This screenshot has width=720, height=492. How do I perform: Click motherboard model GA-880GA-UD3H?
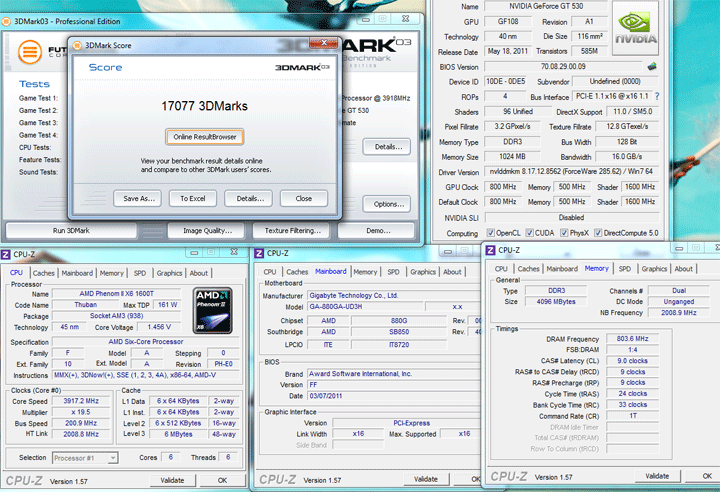pos(365,306)
